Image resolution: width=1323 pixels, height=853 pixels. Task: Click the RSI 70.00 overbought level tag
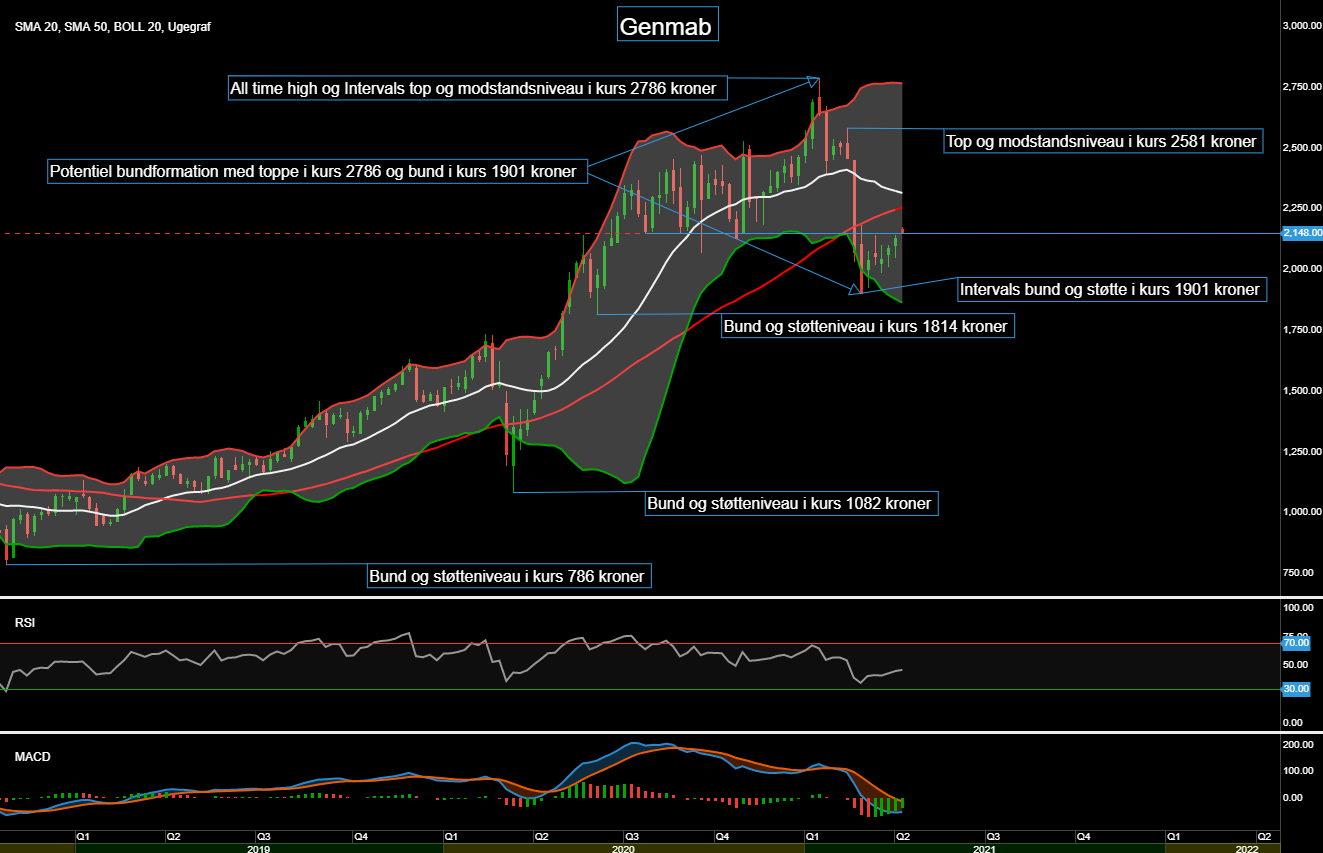1297,644
